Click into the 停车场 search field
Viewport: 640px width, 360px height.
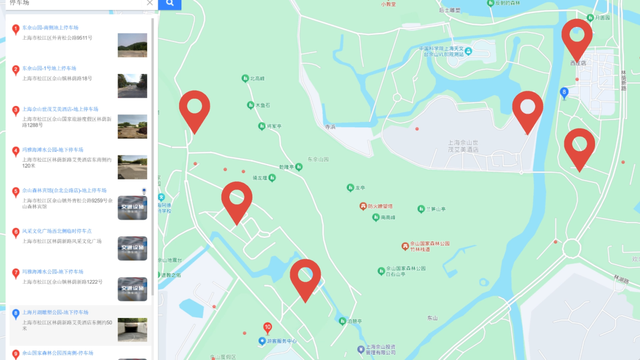click(x=76, y=3)
